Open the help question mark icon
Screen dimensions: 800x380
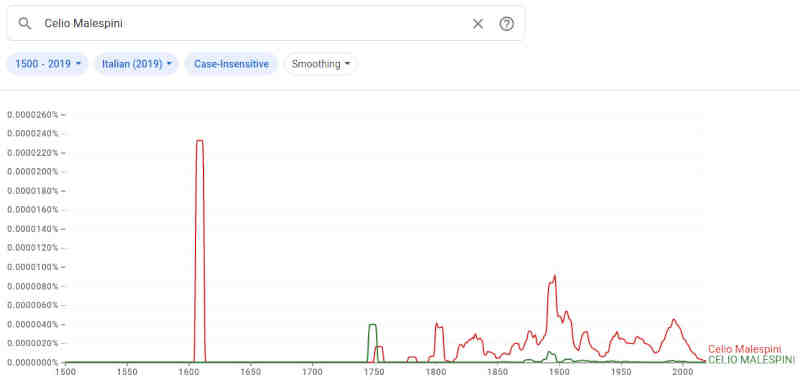pos(506,24)
